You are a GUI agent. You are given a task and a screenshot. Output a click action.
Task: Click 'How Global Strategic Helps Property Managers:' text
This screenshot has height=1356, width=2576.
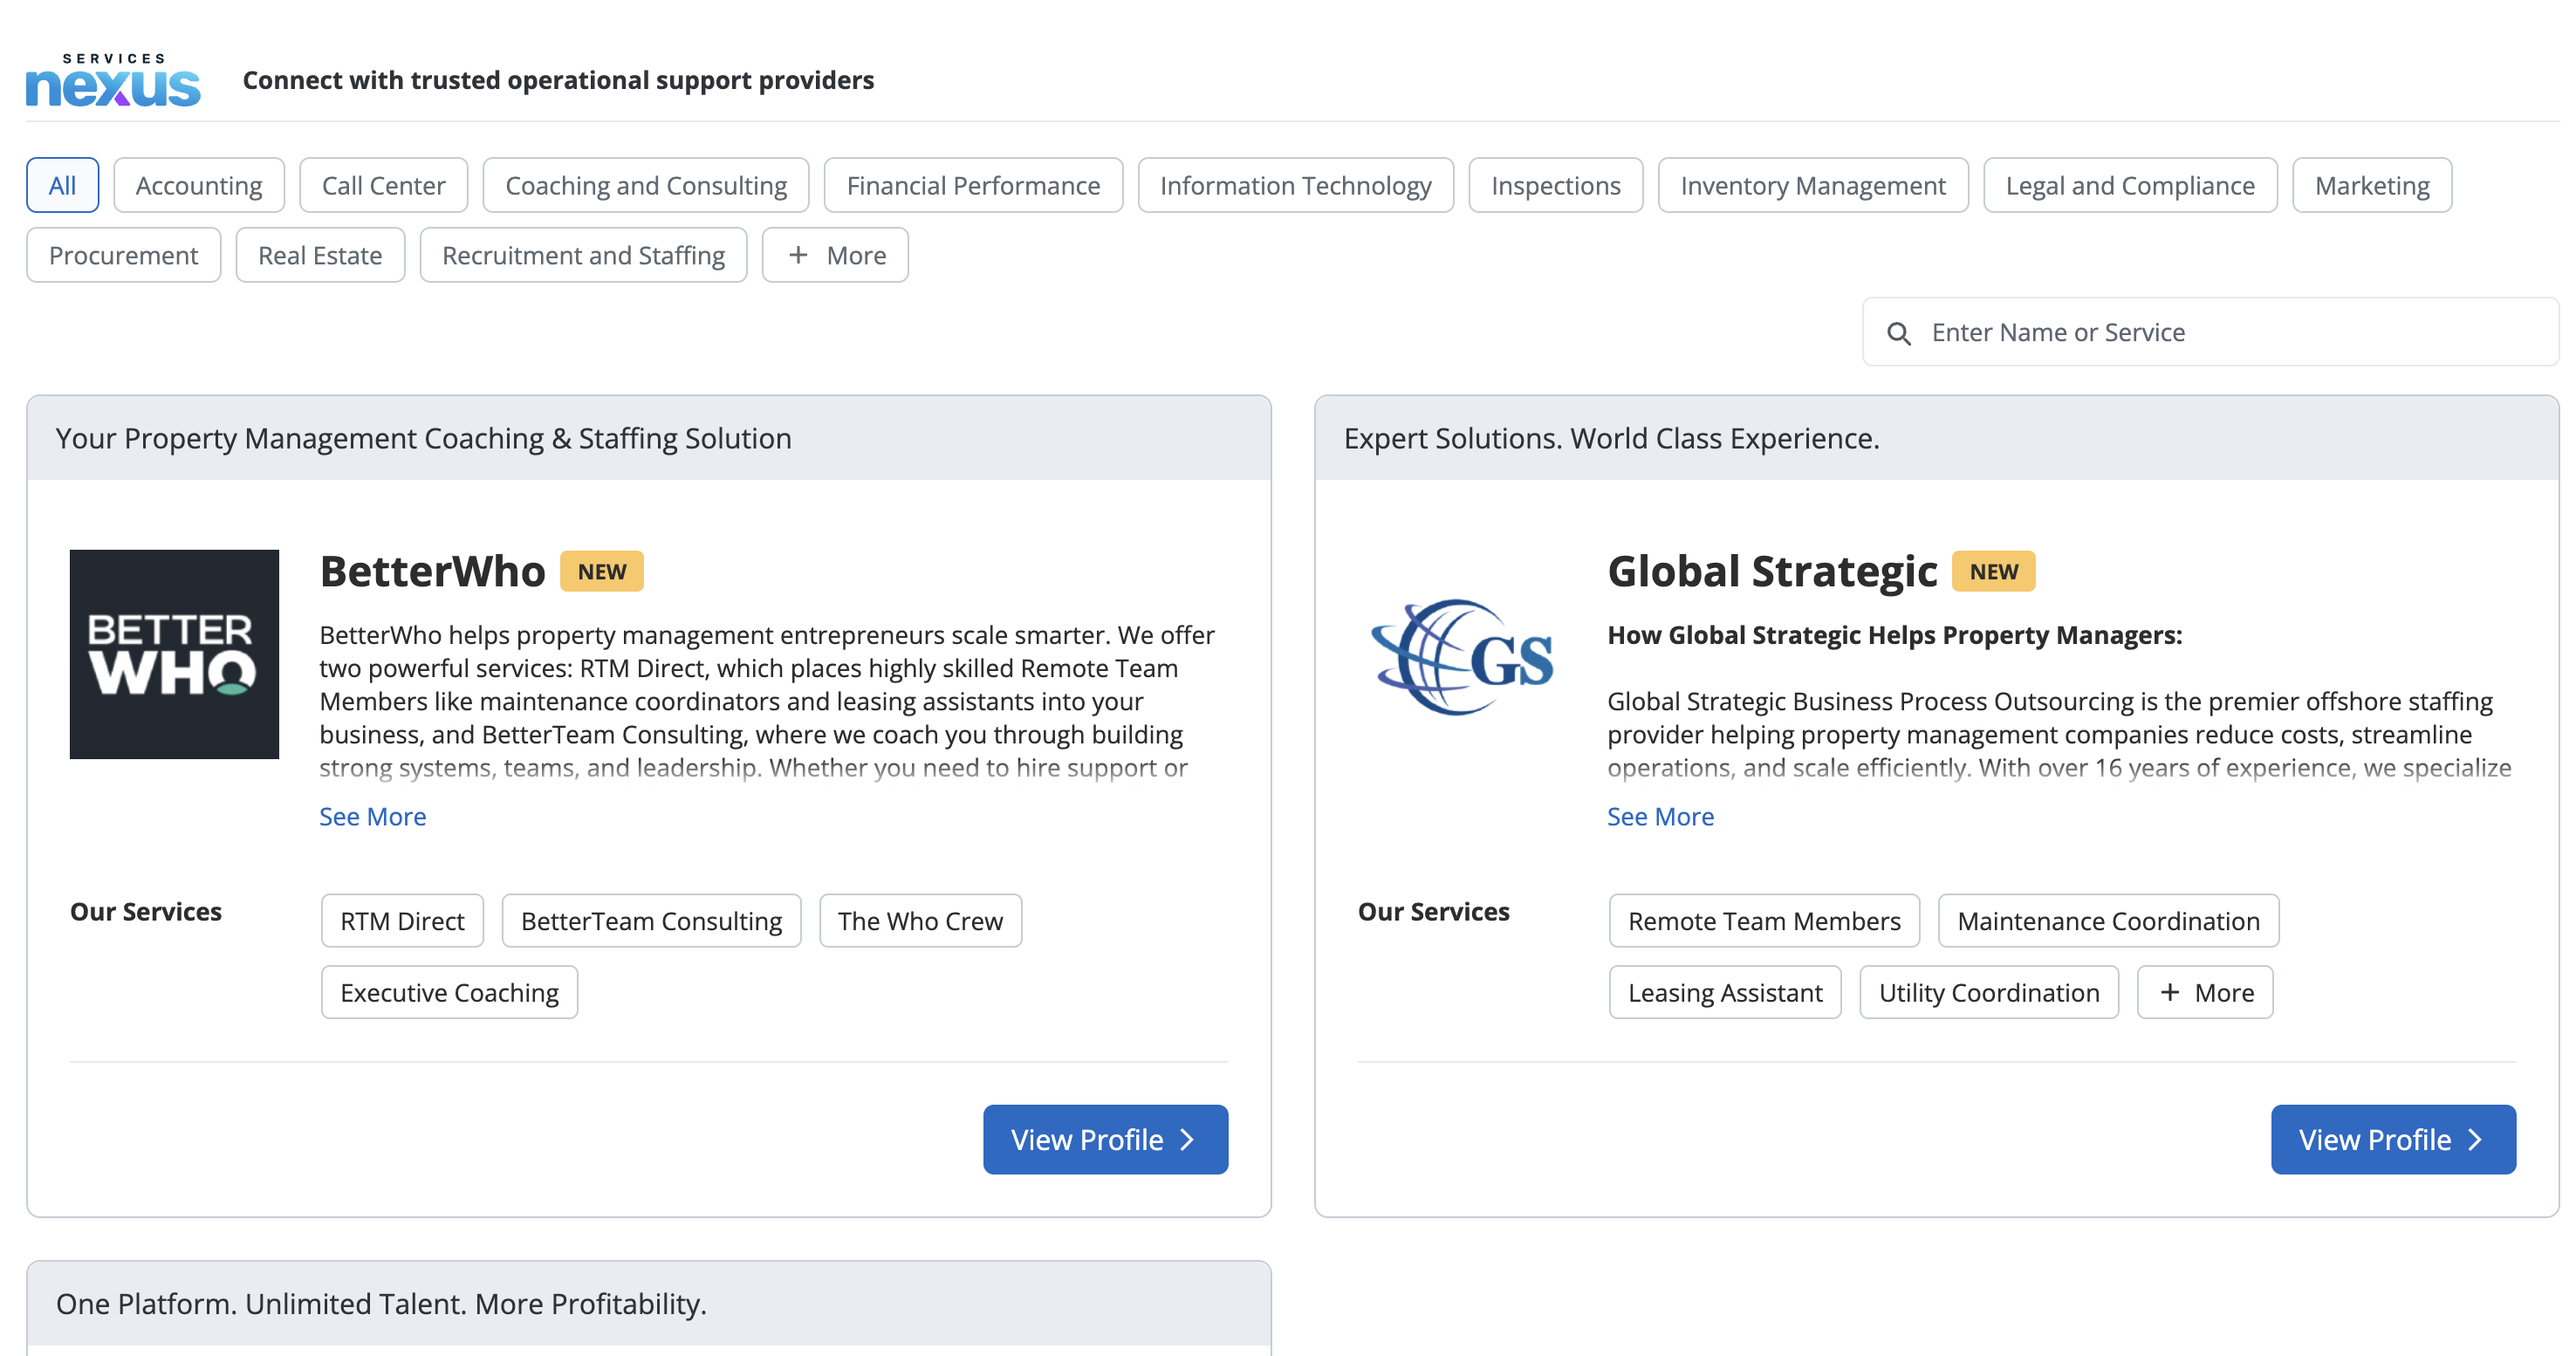1895,636
